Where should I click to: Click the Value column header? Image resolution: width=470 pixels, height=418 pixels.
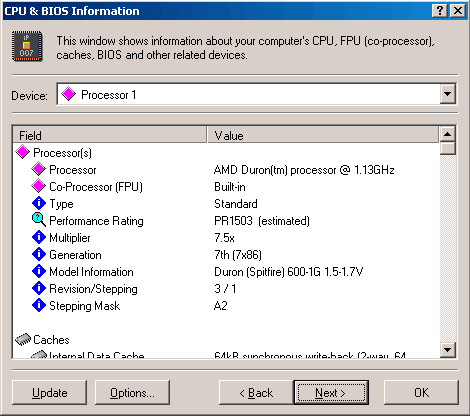click(x=323, y=135)
